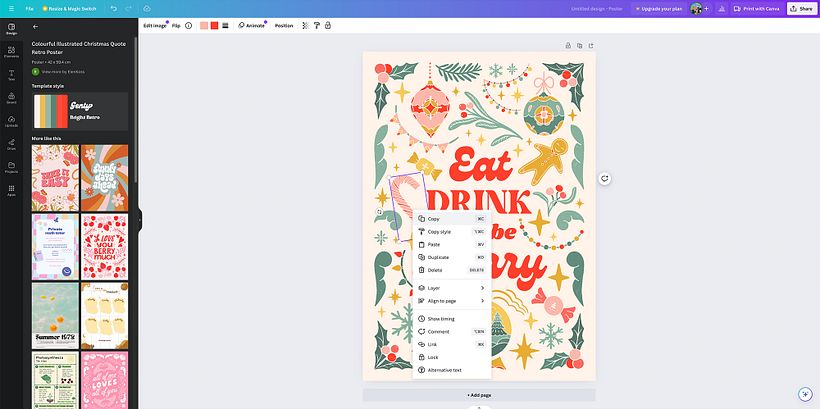Choose Comment from context menu

click(x=452, y=332)
